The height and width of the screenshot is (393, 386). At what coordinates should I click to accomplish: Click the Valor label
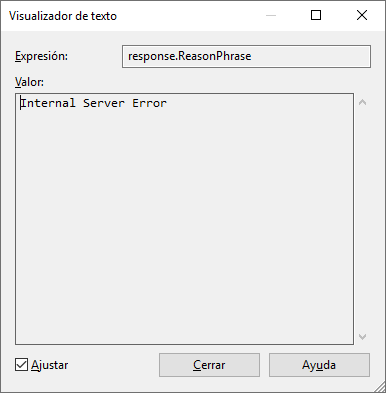pyautogui.click(x=29, y=82)
